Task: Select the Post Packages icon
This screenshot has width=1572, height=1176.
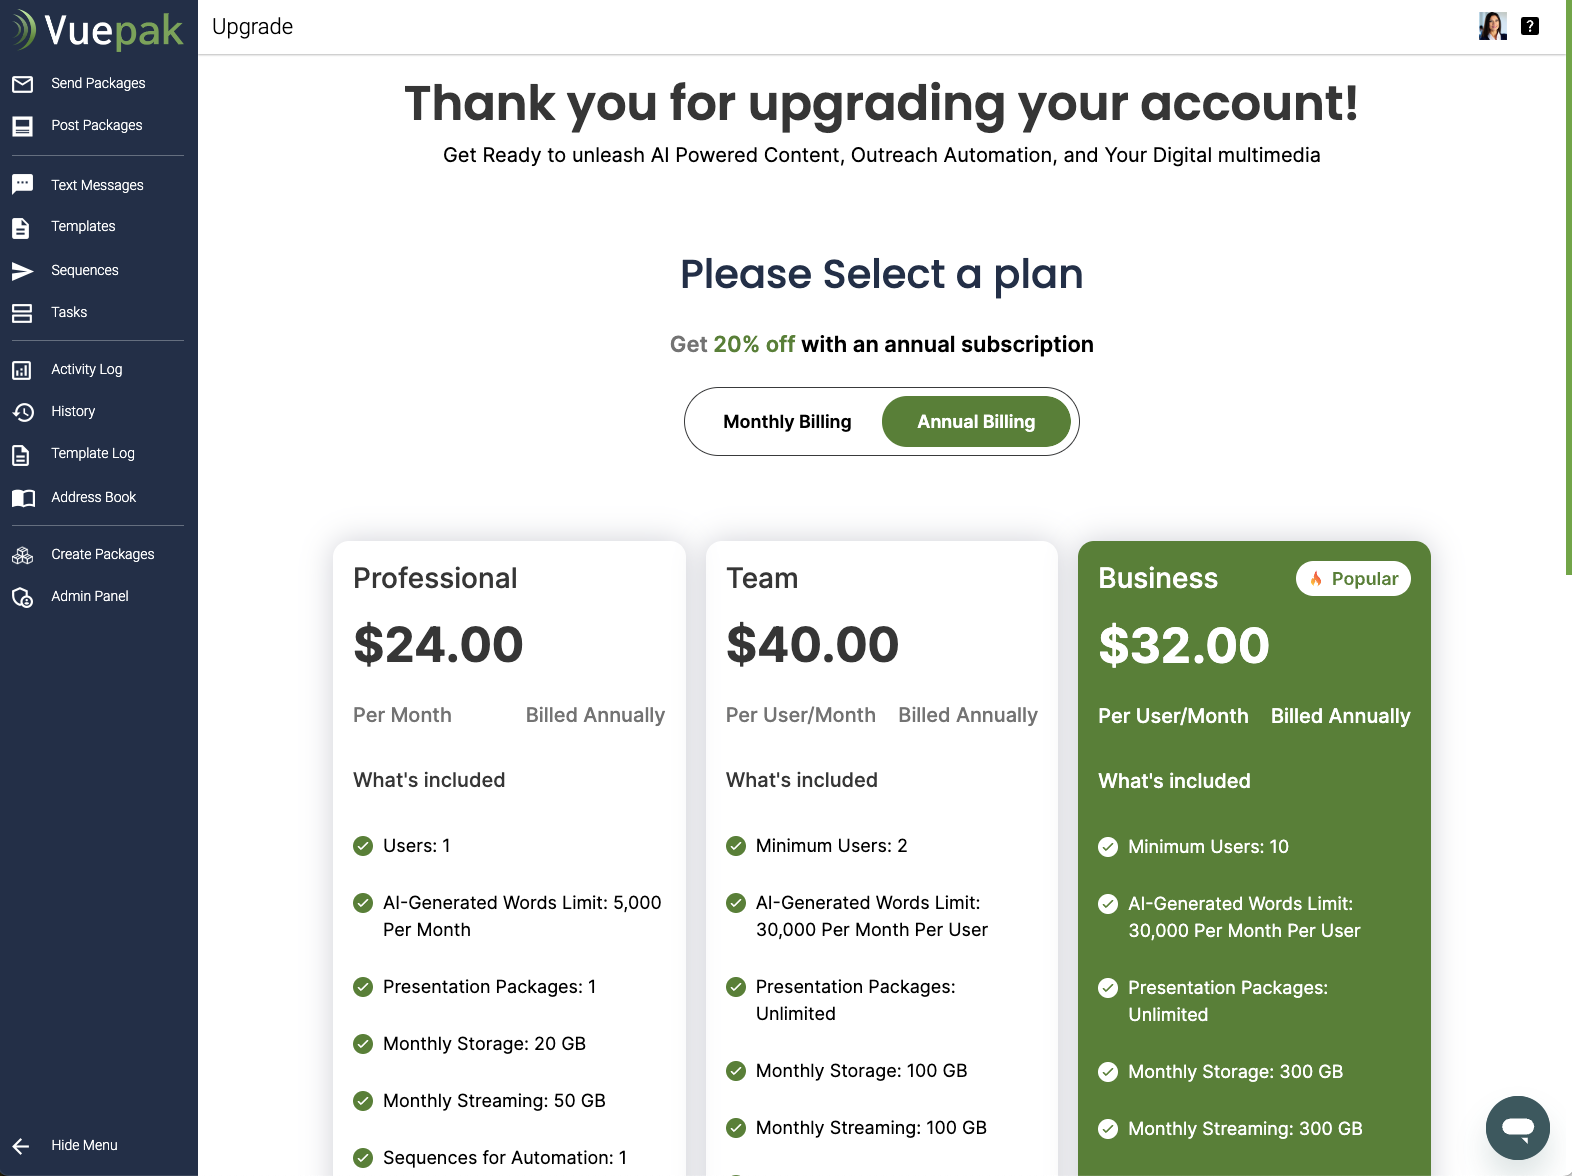Action: coord(23,126)
